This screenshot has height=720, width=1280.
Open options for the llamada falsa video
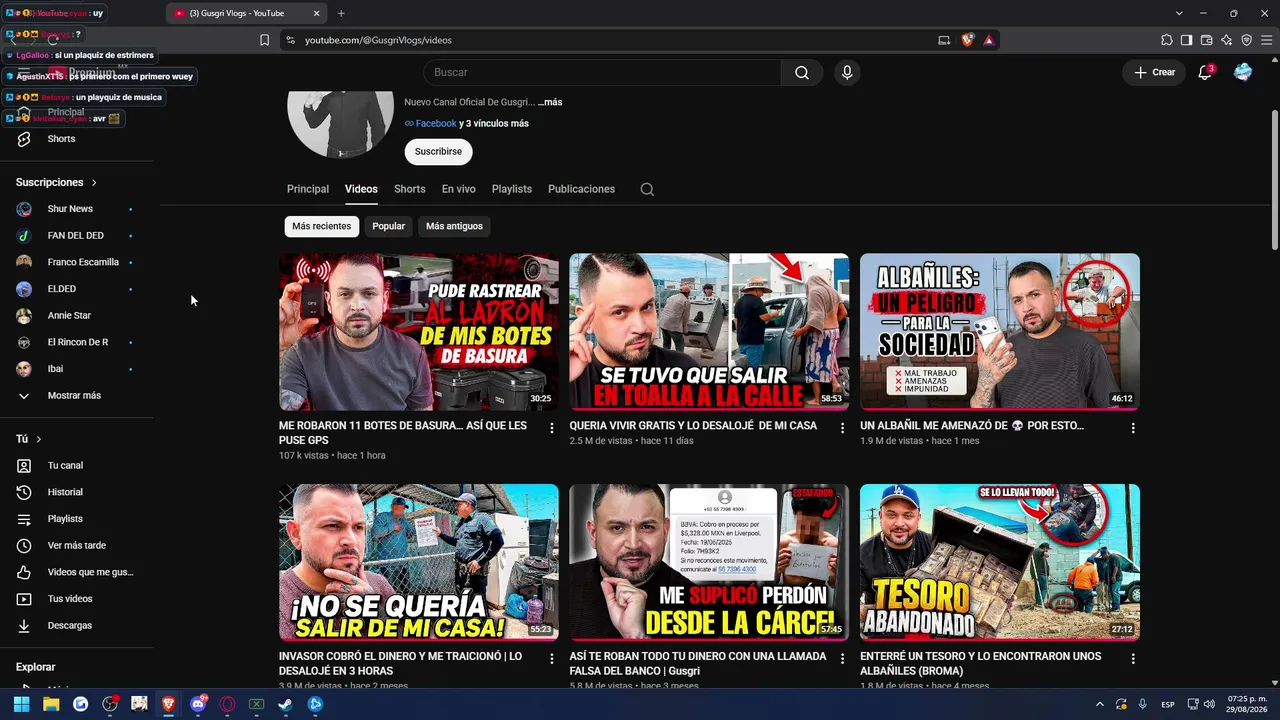click(x=842, y=659)
